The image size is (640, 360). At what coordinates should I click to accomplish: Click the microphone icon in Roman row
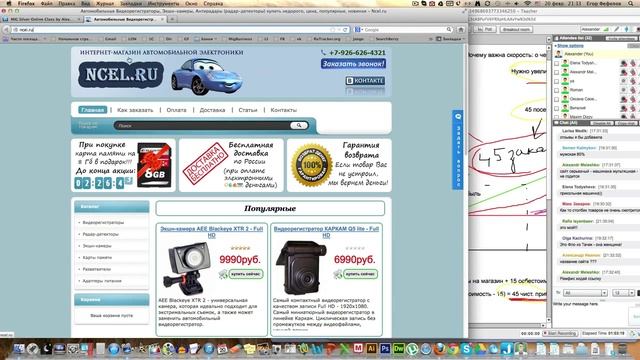(x=632, y=90)
